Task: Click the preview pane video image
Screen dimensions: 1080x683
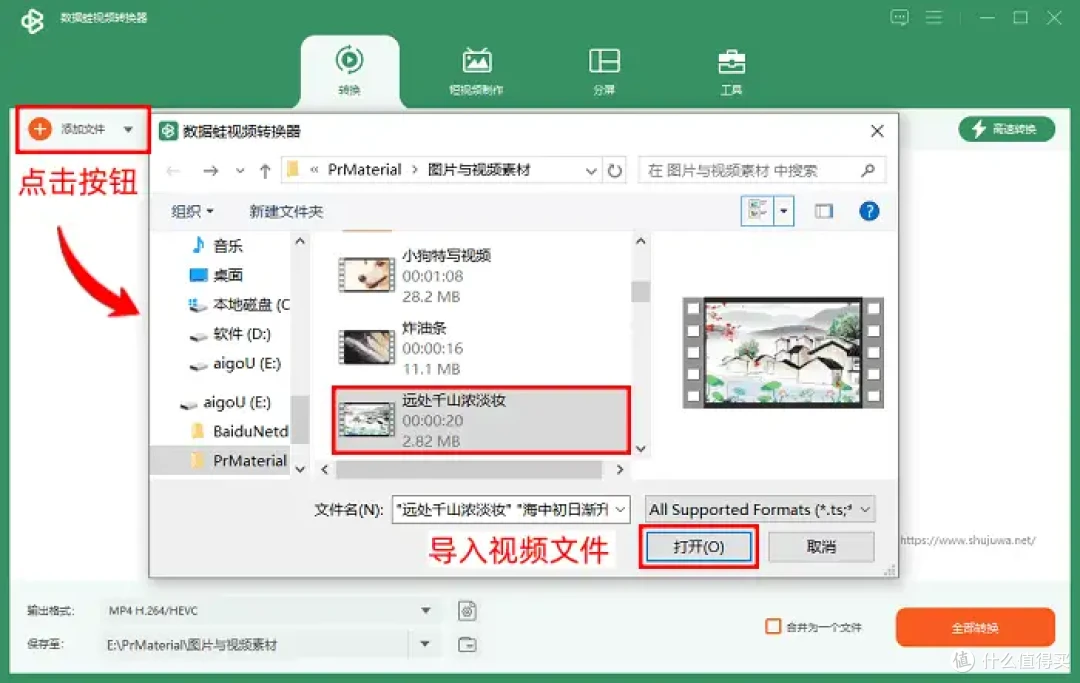Action: [782, 353]
